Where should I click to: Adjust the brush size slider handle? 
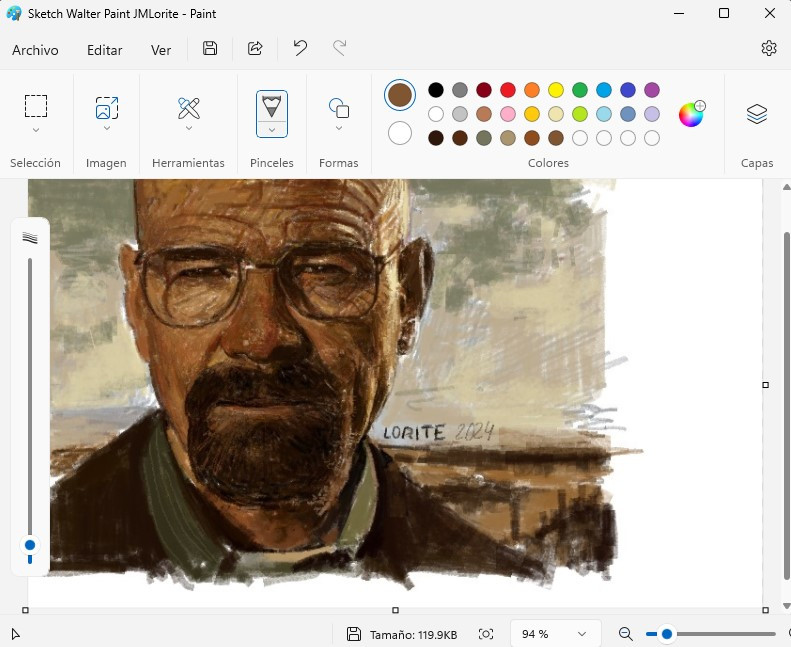(x=30, y=545)
